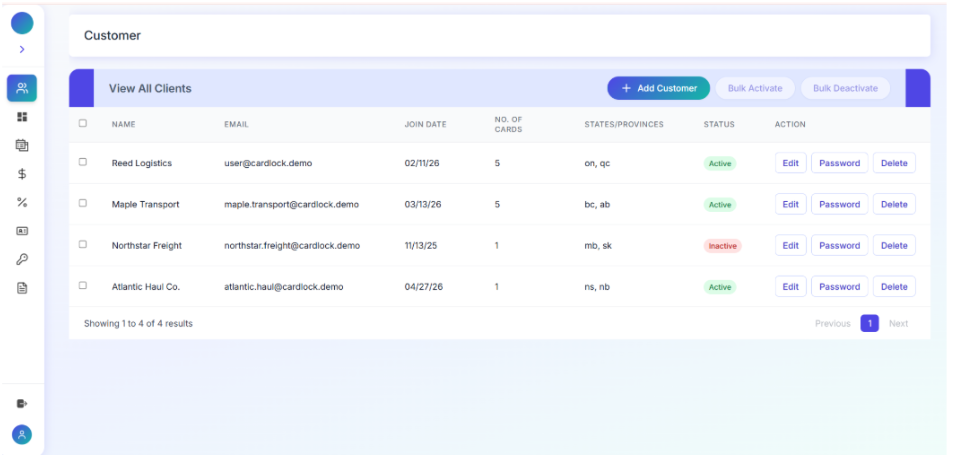954x459 pixels.
Task: Edit the Northstar Freight customer
Action: coord(790,245)
